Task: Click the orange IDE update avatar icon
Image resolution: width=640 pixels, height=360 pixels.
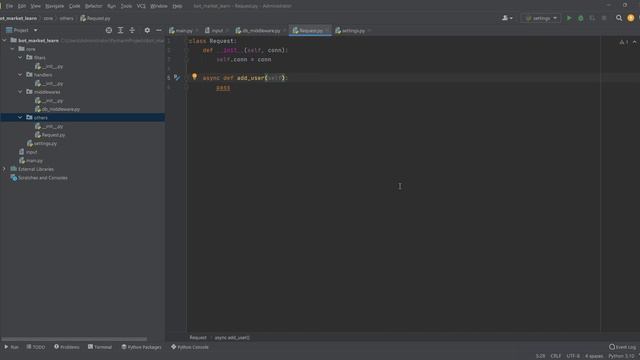Action: (x=631, y=18)
